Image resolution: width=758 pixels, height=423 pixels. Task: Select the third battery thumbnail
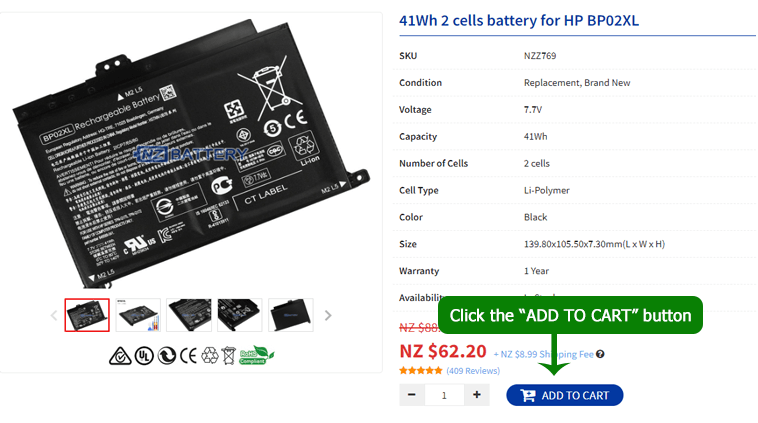click(189, 315)
